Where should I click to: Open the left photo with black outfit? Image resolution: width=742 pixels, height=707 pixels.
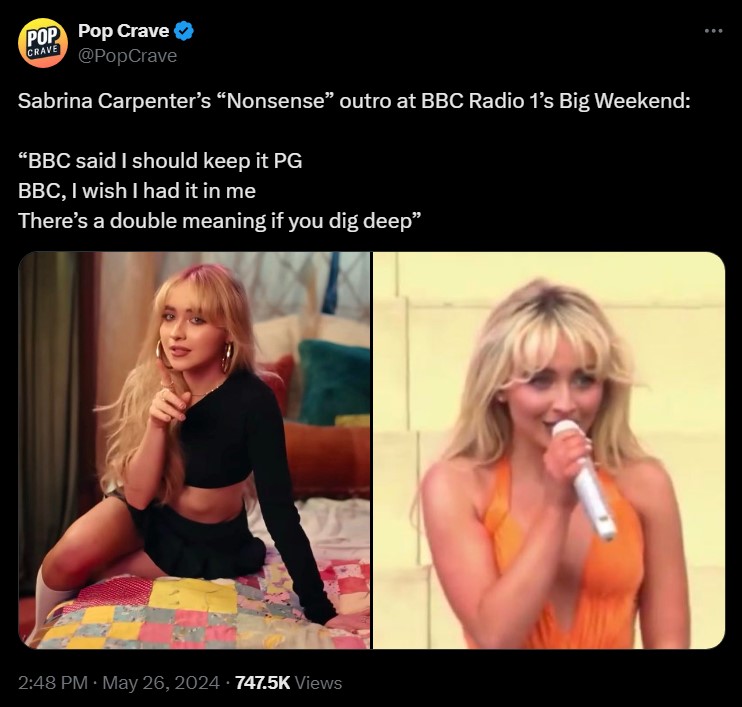pyautogui.click(x=194, y=450)
